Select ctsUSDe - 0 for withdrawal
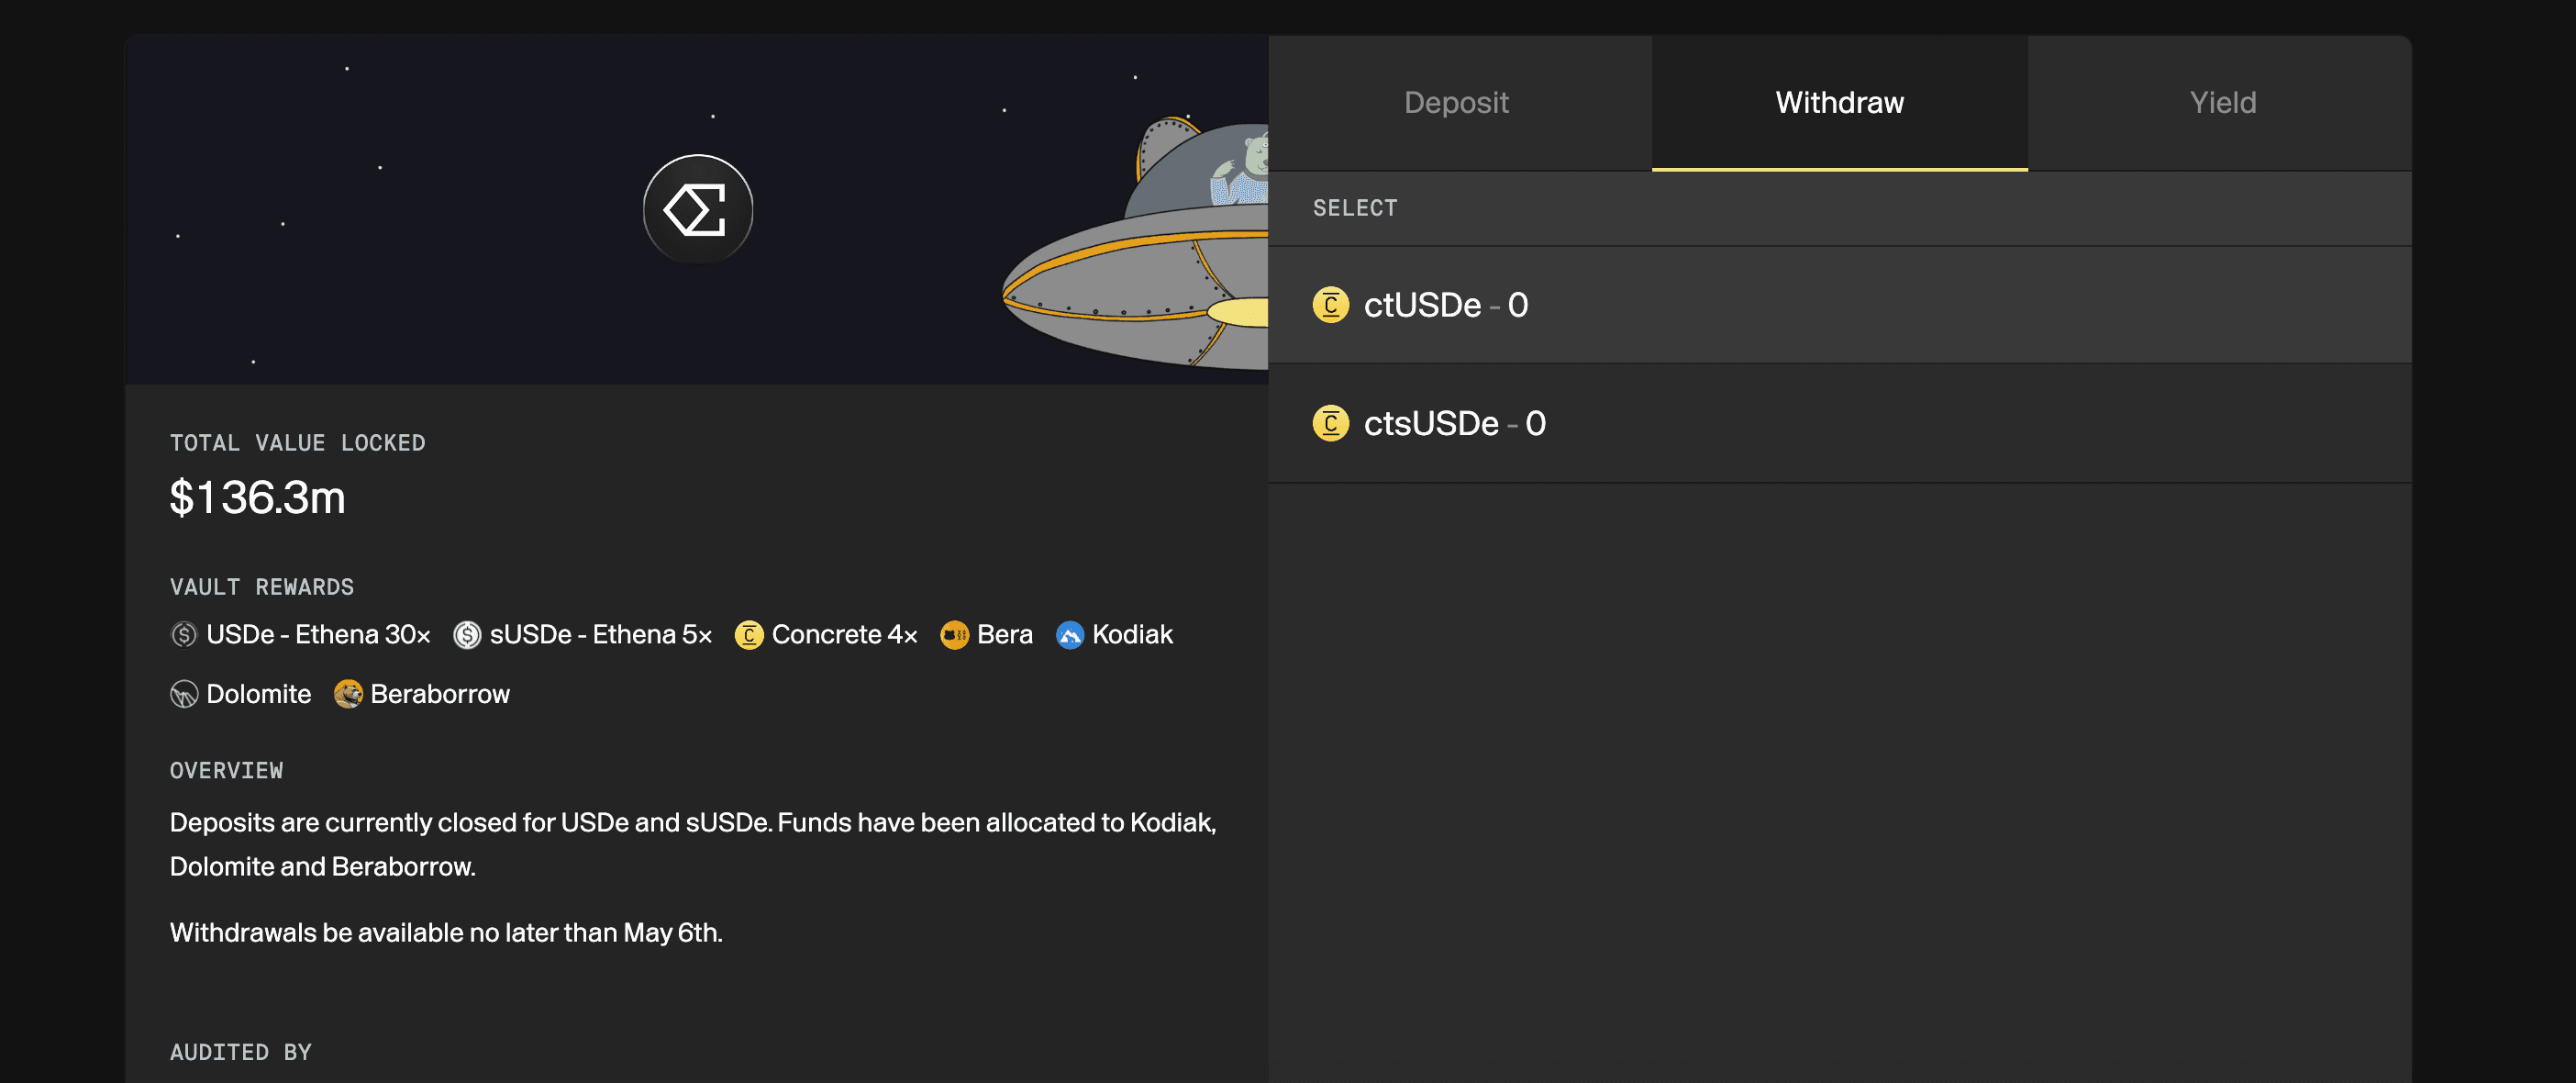2576x1083 pixels. tap(1839, 424)
